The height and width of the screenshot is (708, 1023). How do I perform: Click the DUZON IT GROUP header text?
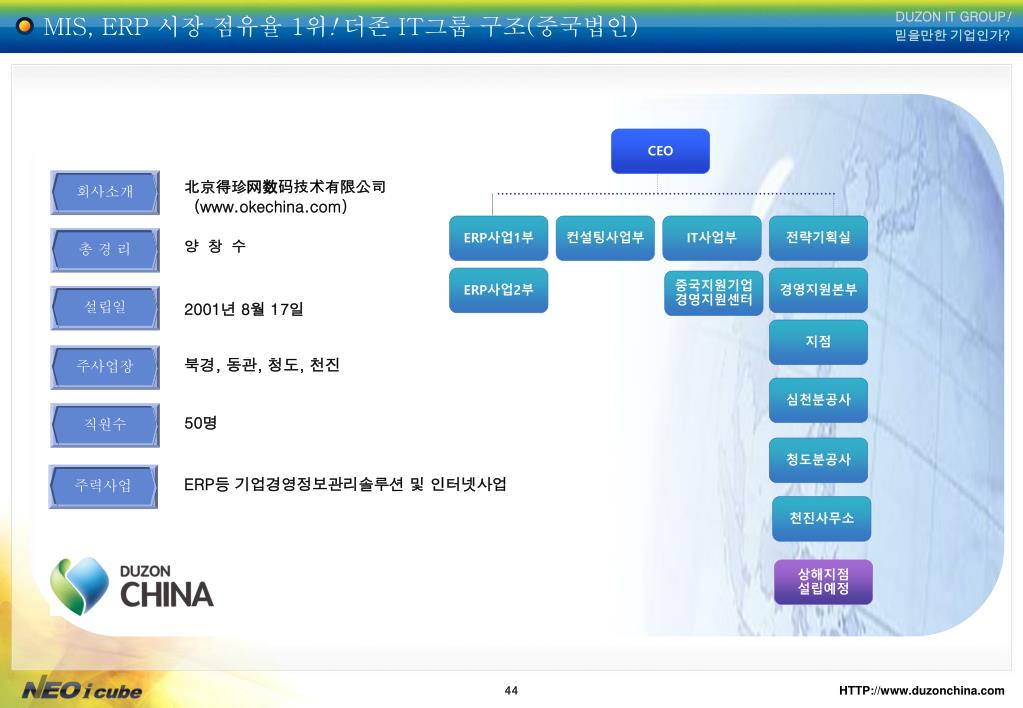click(953, 17)
